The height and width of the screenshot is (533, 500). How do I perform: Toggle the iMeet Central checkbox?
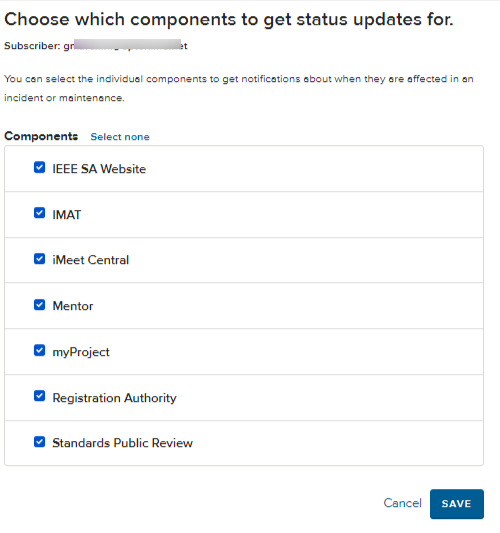pos(39,259)
